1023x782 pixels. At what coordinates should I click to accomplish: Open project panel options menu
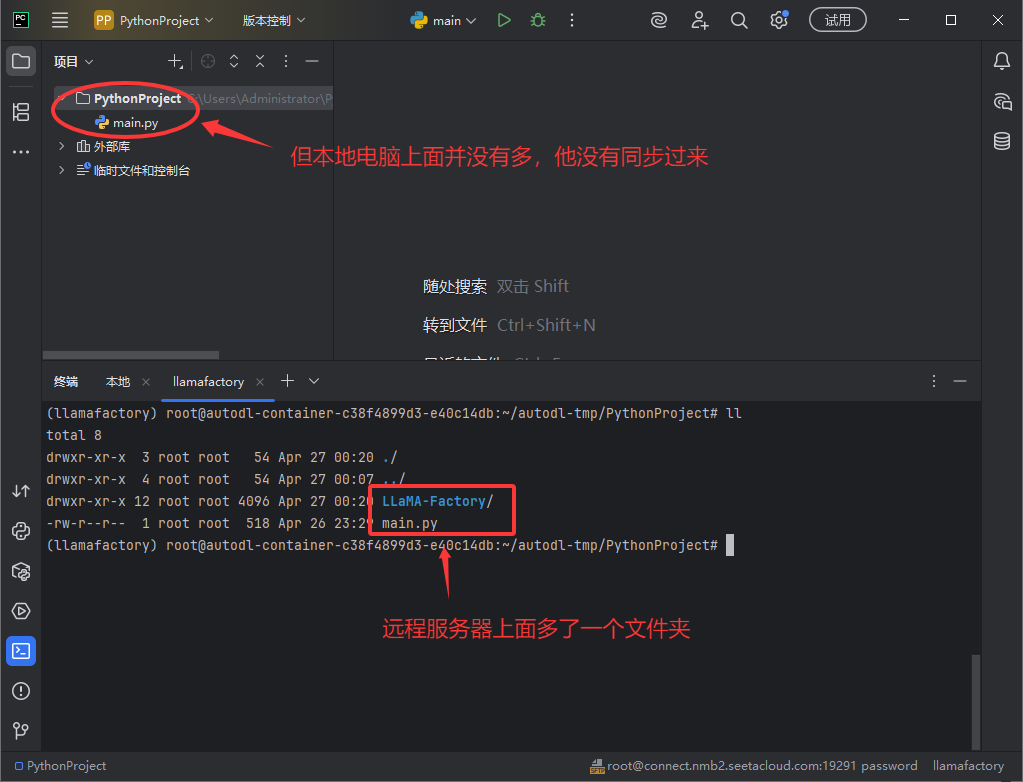point(286,61)
